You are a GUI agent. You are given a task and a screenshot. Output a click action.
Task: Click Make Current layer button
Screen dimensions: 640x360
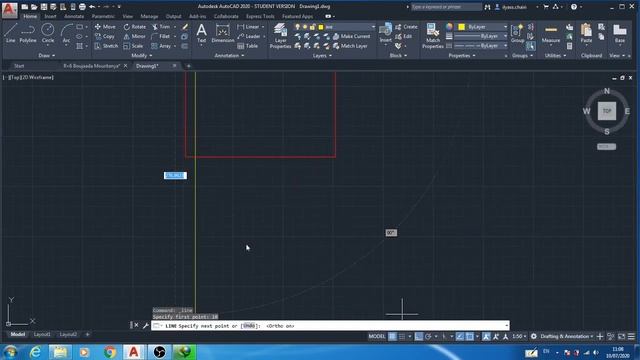[x=351, y=36]
